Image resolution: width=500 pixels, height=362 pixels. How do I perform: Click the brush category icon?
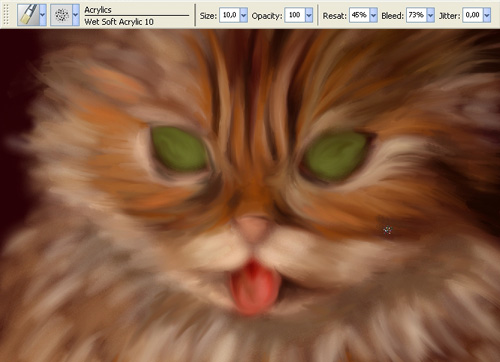28,15
